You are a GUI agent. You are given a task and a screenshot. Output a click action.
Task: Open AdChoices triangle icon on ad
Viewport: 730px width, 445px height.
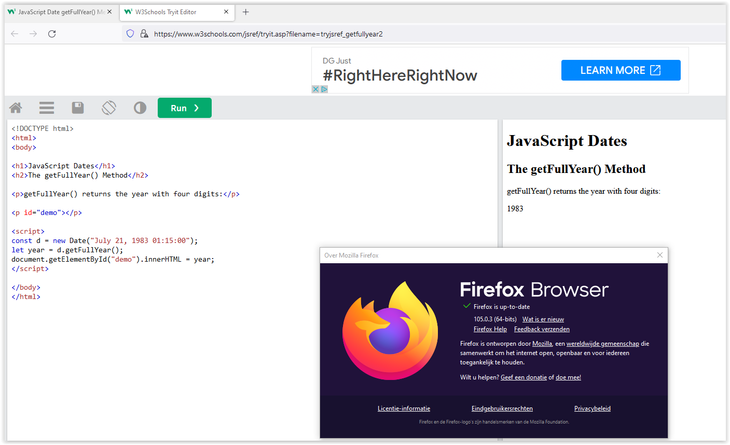pyautogui.click(x=324, y=89)
